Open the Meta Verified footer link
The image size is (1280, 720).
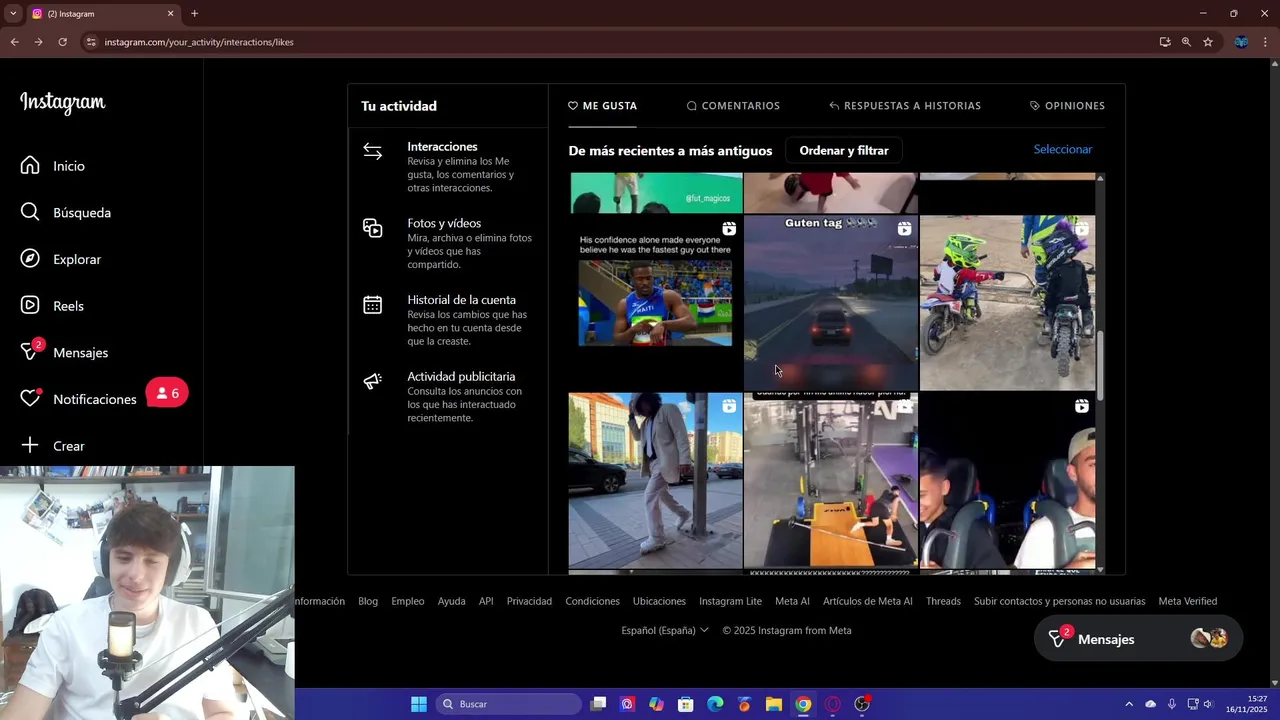pos(1187,601)
